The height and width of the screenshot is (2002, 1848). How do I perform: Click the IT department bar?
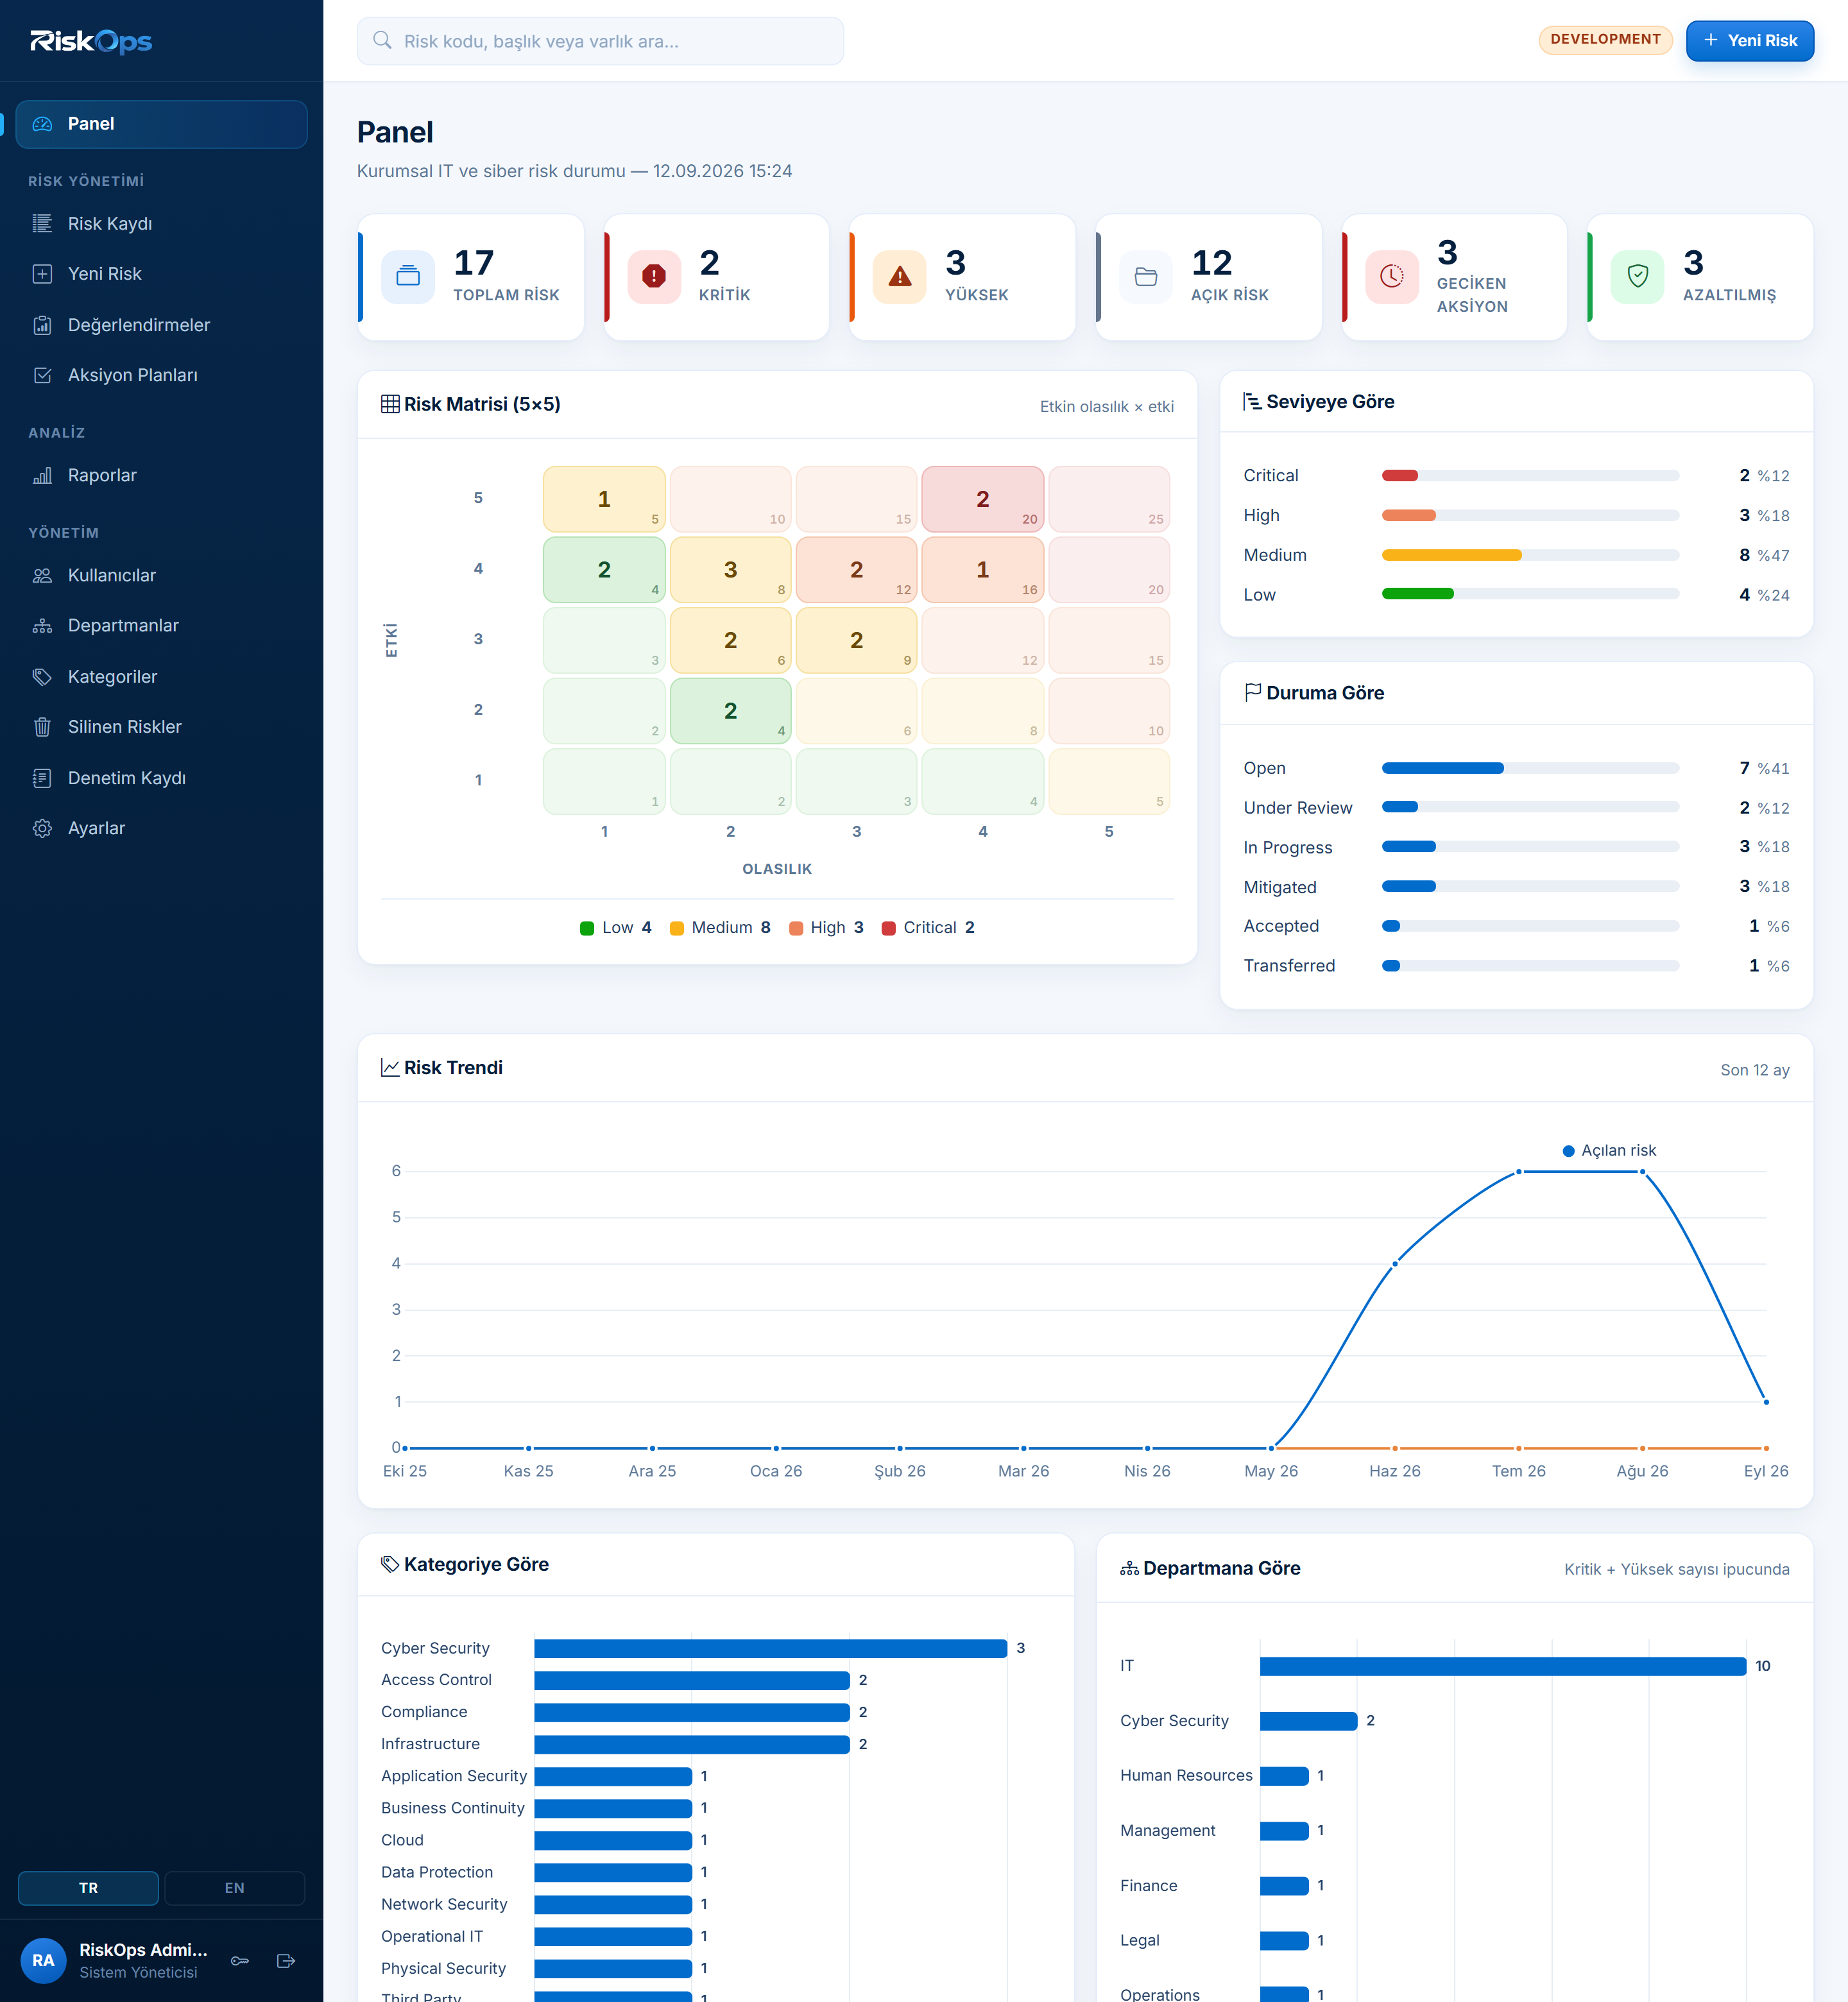(x=1503, y=1666)
